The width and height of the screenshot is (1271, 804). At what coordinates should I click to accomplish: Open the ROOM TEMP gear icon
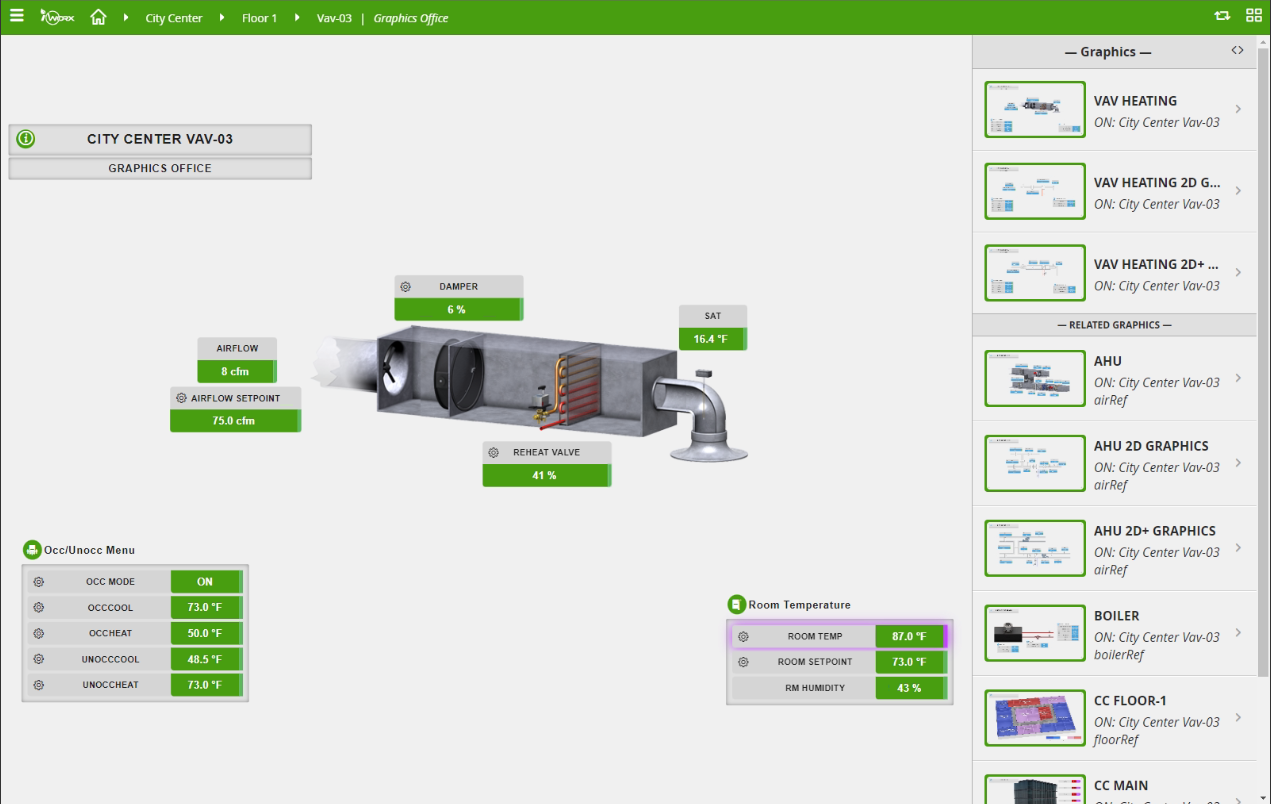743,637
